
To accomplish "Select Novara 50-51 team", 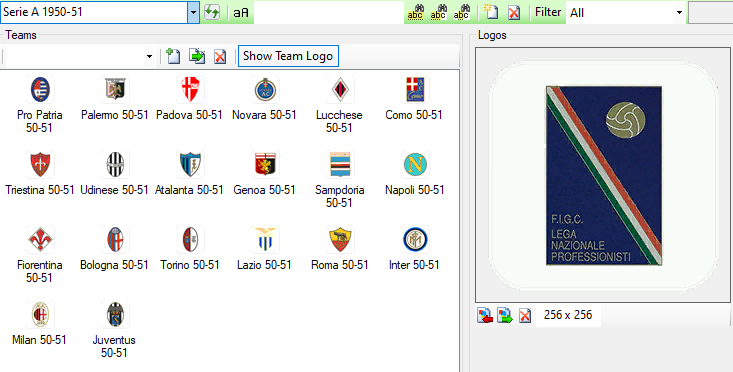I will point(264,99).
